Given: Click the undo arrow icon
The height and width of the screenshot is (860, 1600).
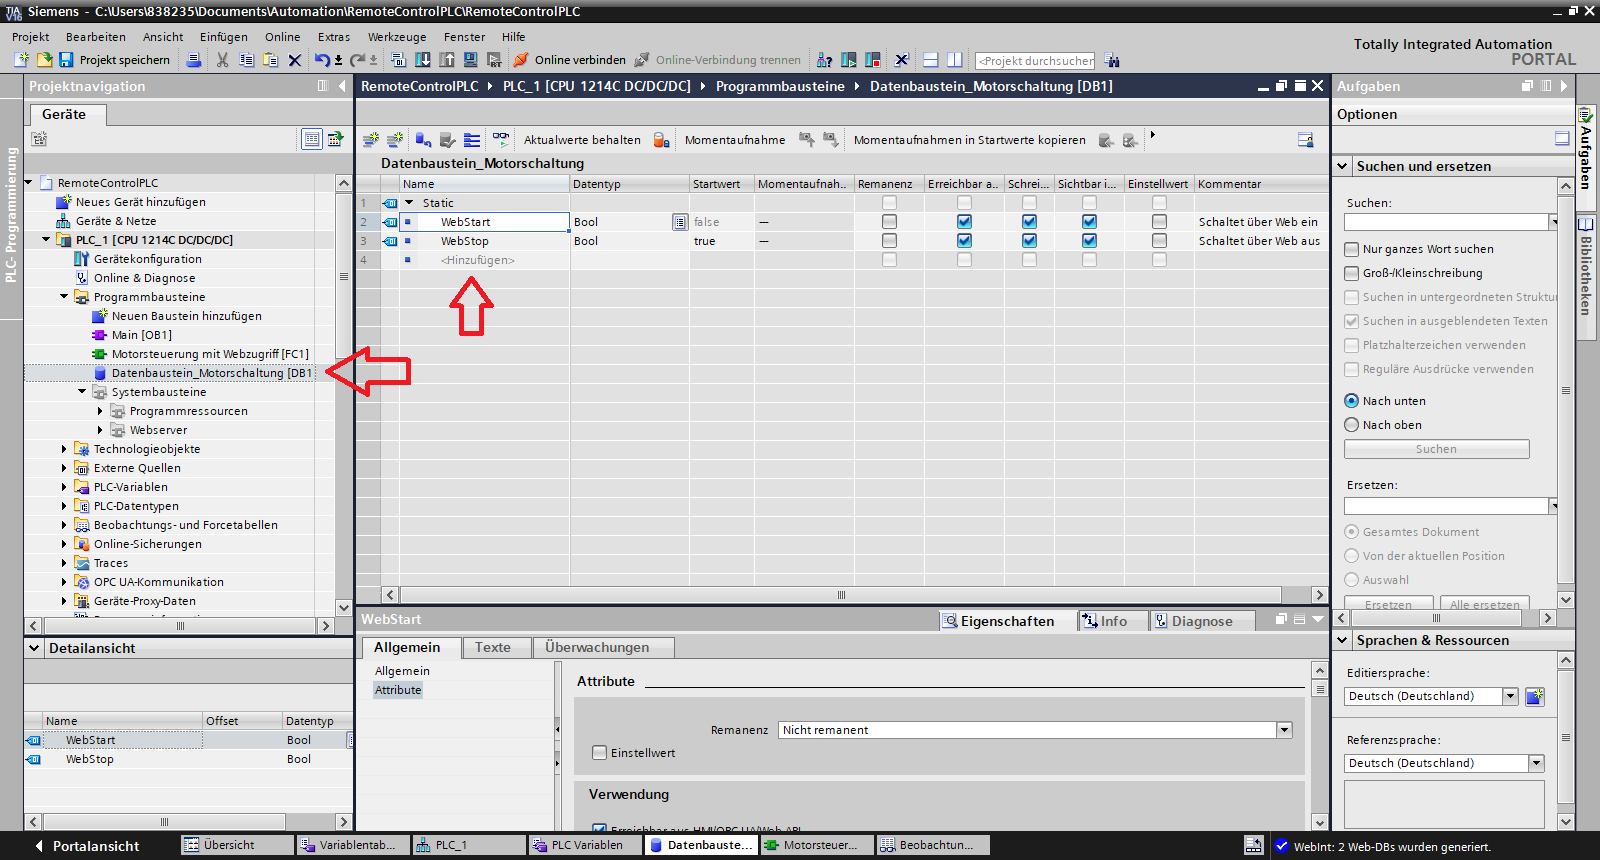Looking at the screenshot, I should pyautogui.click(x=321, y=60).
